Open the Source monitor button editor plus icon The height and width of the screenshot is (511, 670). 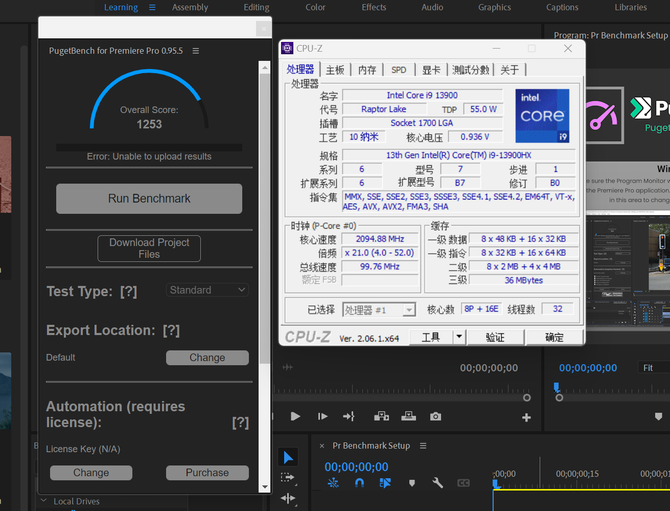click(526, 417)
